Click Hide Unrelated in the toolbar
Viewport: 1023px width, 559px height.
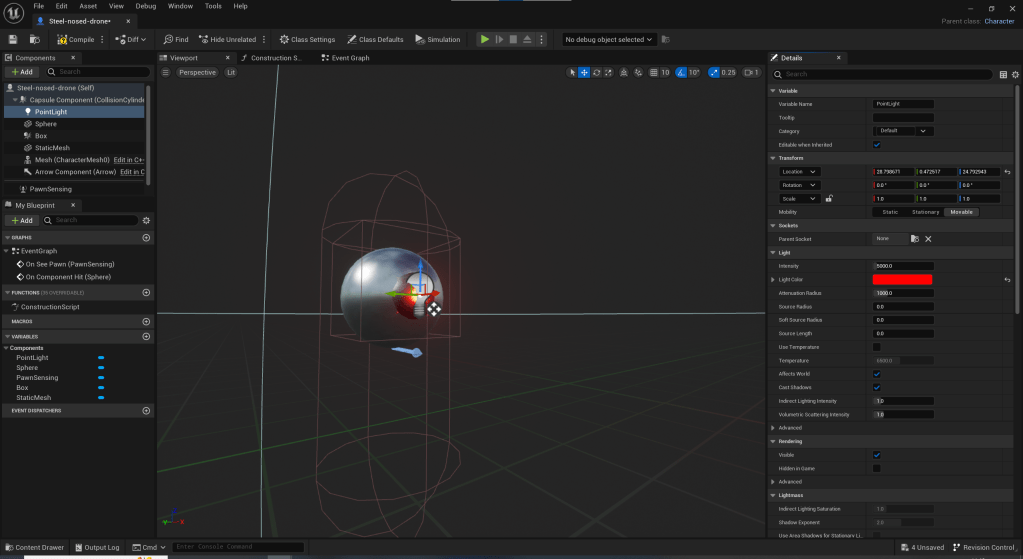click(x=229, y=40)
